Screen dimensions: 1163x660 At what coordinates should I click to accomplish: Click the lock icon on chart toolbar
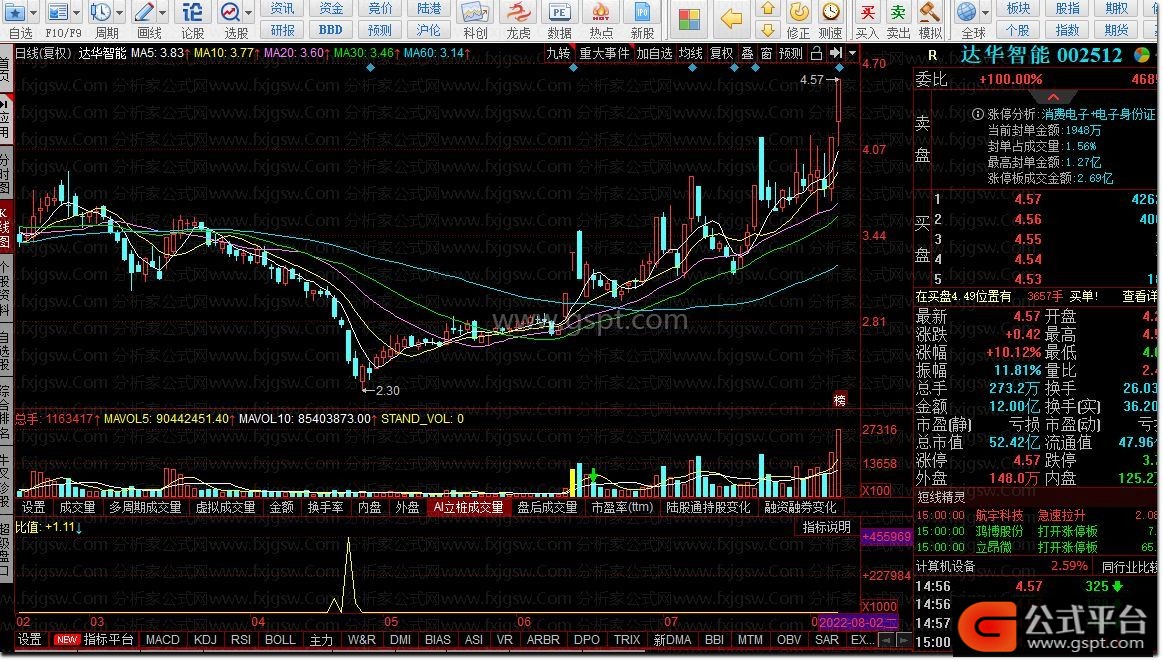click(x=816, y=53)
